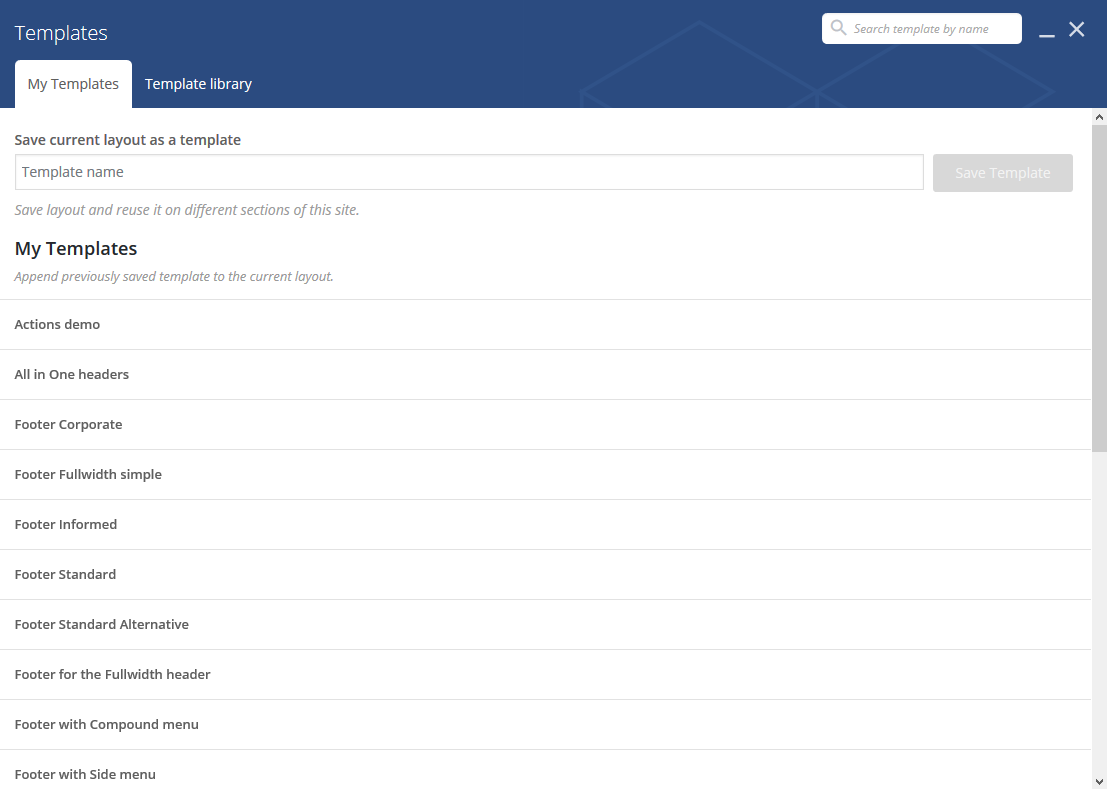Screen dimensions: 1107x789
Task: Choose the Footer Standard Alternative template
Action: coord(545,625)
